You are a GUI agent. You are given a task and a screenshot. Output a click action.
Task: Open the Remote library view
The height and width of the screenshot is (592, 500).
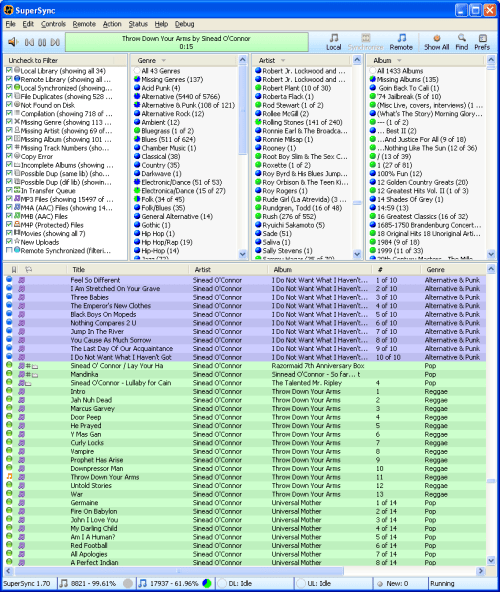401,42
